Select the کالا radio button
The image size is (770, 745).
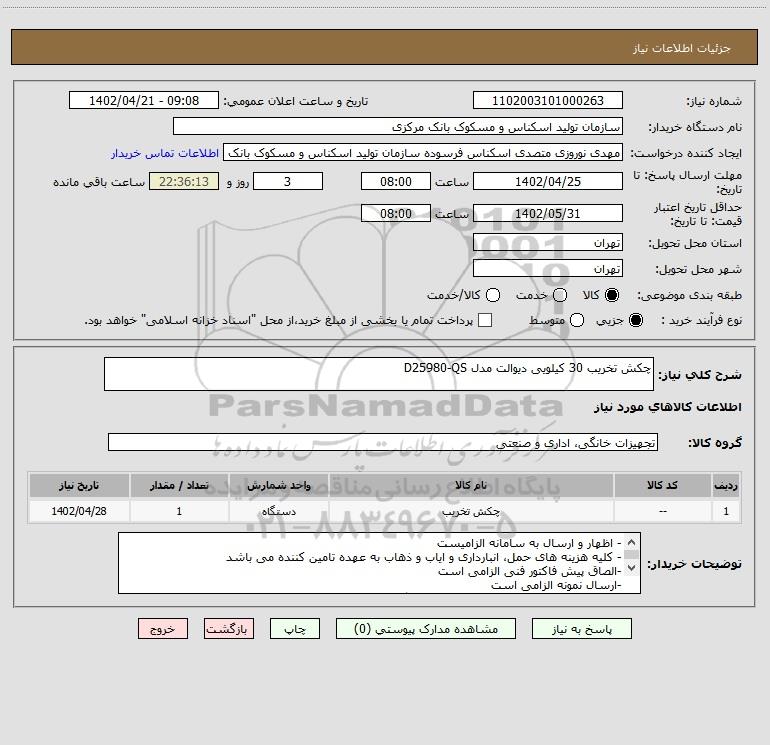click(x=612, y=295)
